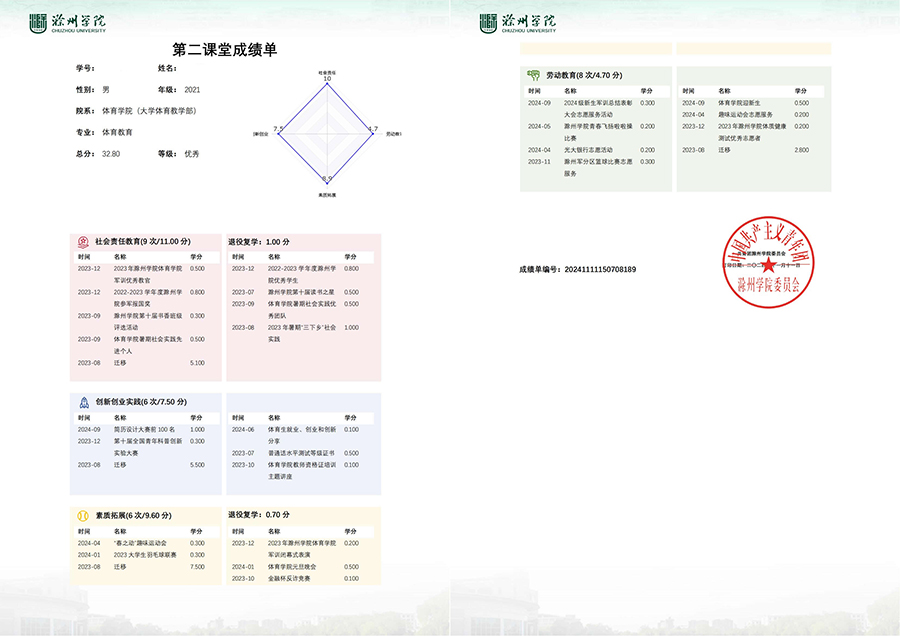Screen dimensions: 900x636
Task: Click the gender value 男
Action: pos(106,90)
